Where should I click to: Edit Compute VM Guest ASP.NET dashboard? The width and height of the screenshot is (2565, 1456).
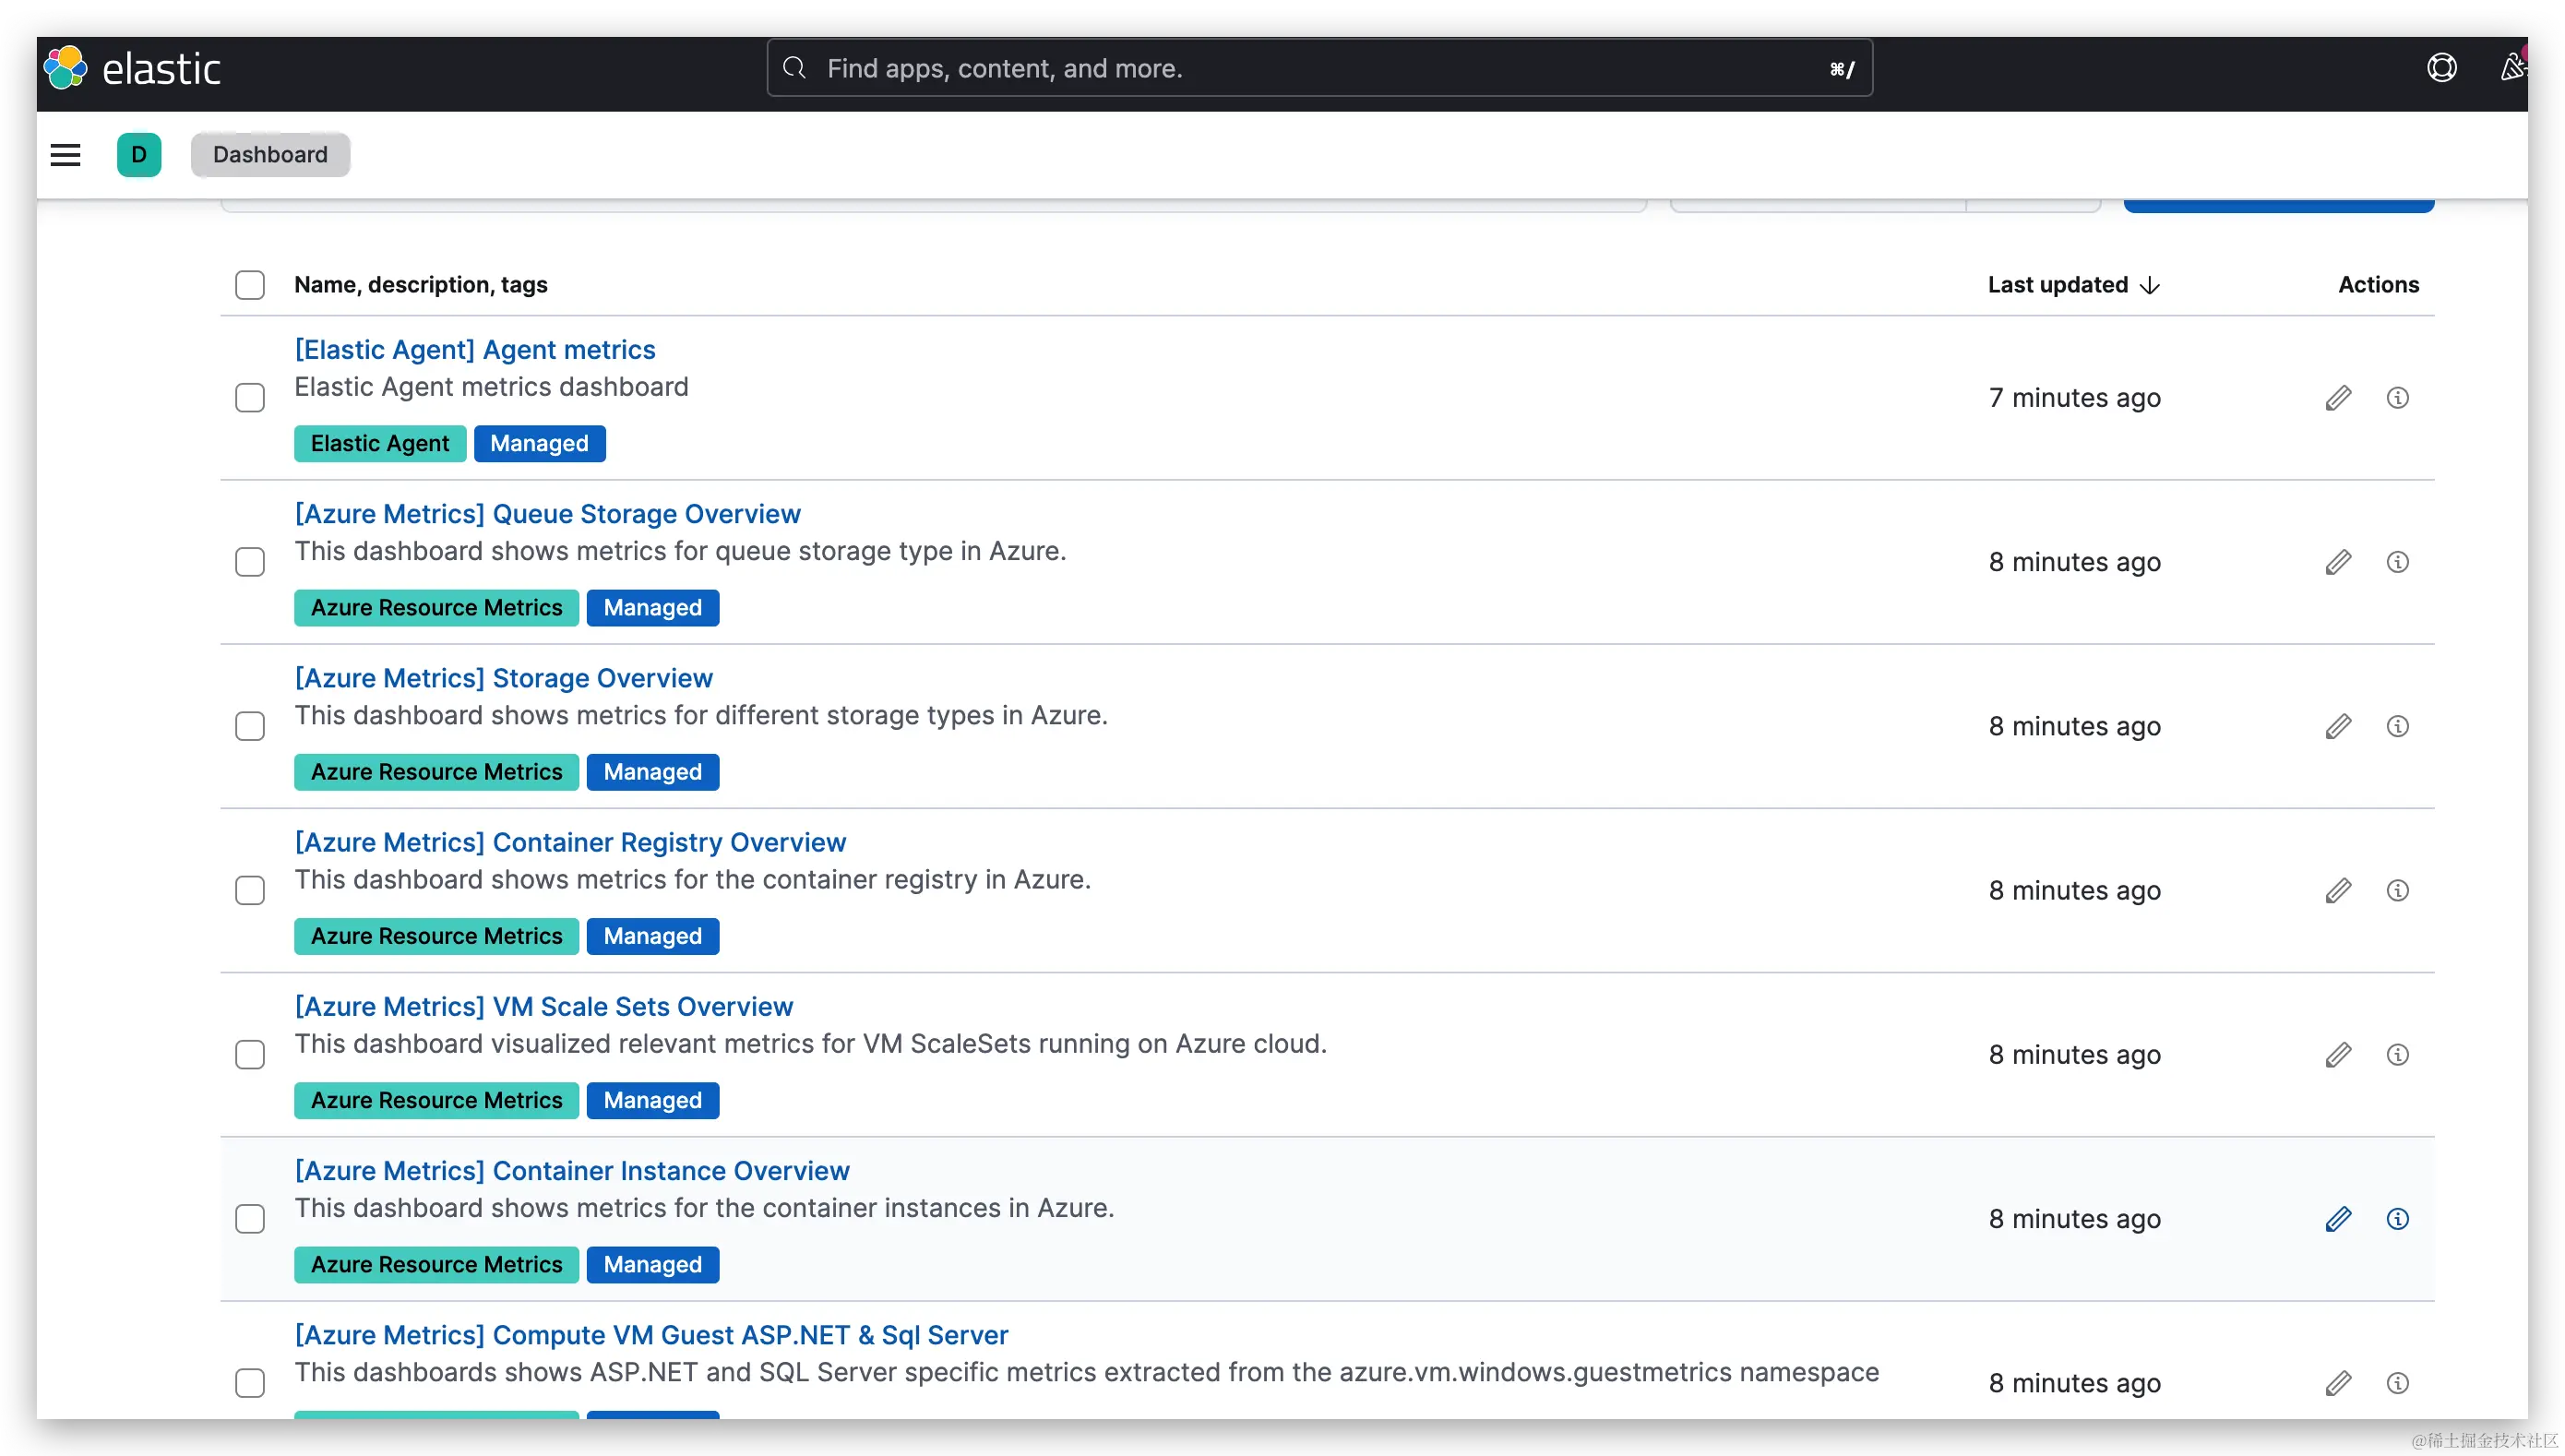click(x=2338, y=1383)
